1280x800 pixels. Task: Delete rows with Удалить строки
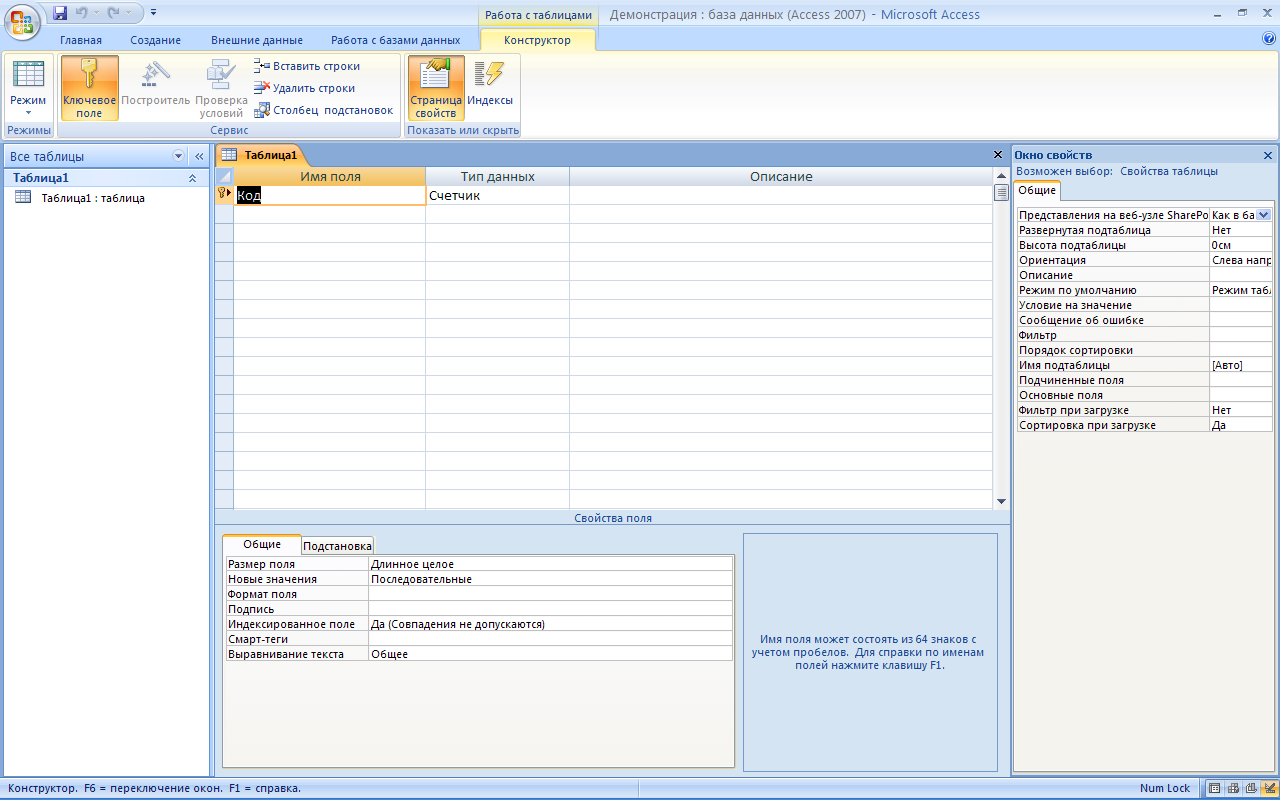[305, 88]
